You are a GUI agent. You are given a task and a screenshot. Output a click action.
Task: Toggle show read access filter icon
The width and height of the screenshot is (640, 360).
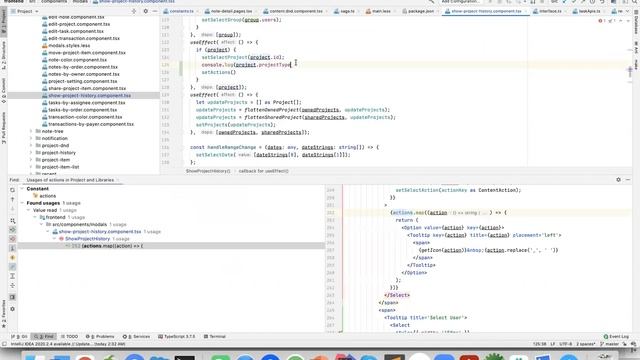(x=12, y=230)
